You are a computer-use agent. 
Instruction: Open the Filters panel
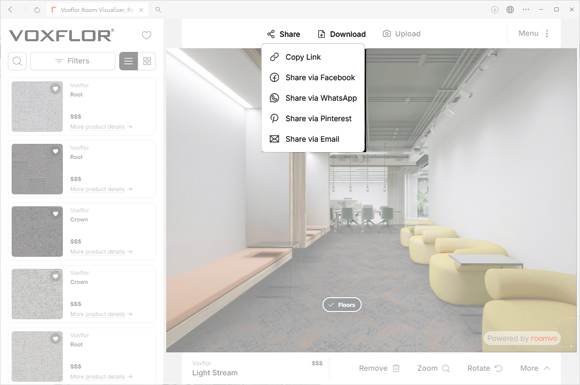[72, 61]
